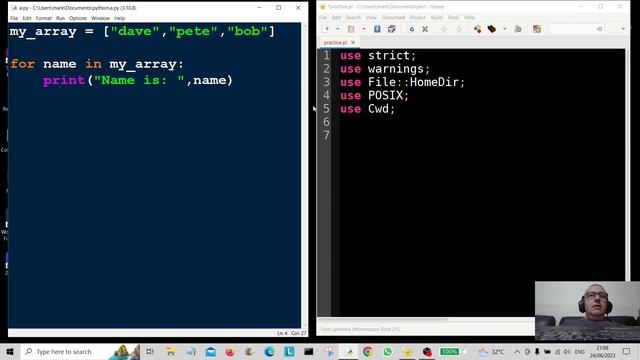Image resolution: width=640 pixels, height=360 pixels.
Task: Click the Geany Open file icon
Action: point(351,29)
